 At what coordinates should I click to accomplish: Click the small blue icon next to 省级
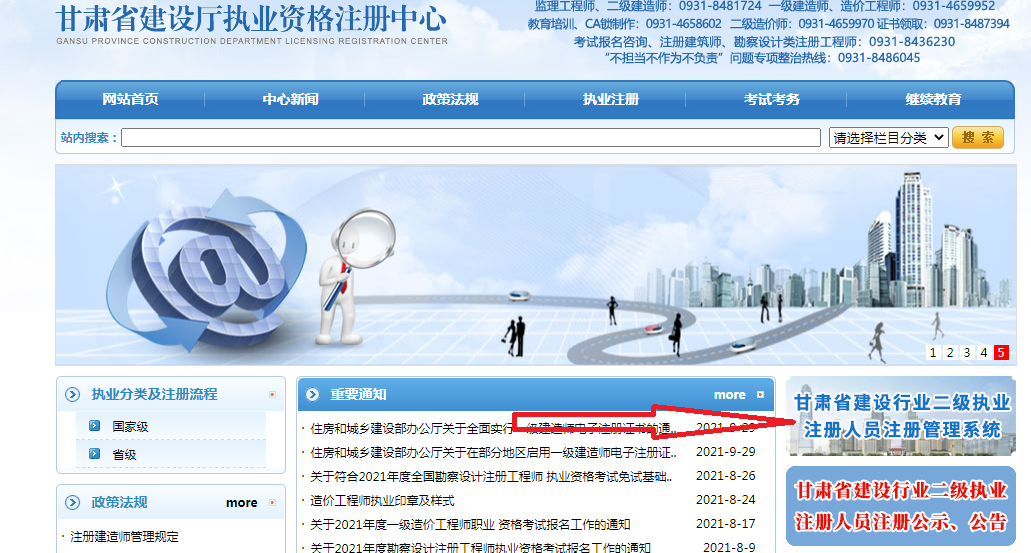tap(94, 454)
